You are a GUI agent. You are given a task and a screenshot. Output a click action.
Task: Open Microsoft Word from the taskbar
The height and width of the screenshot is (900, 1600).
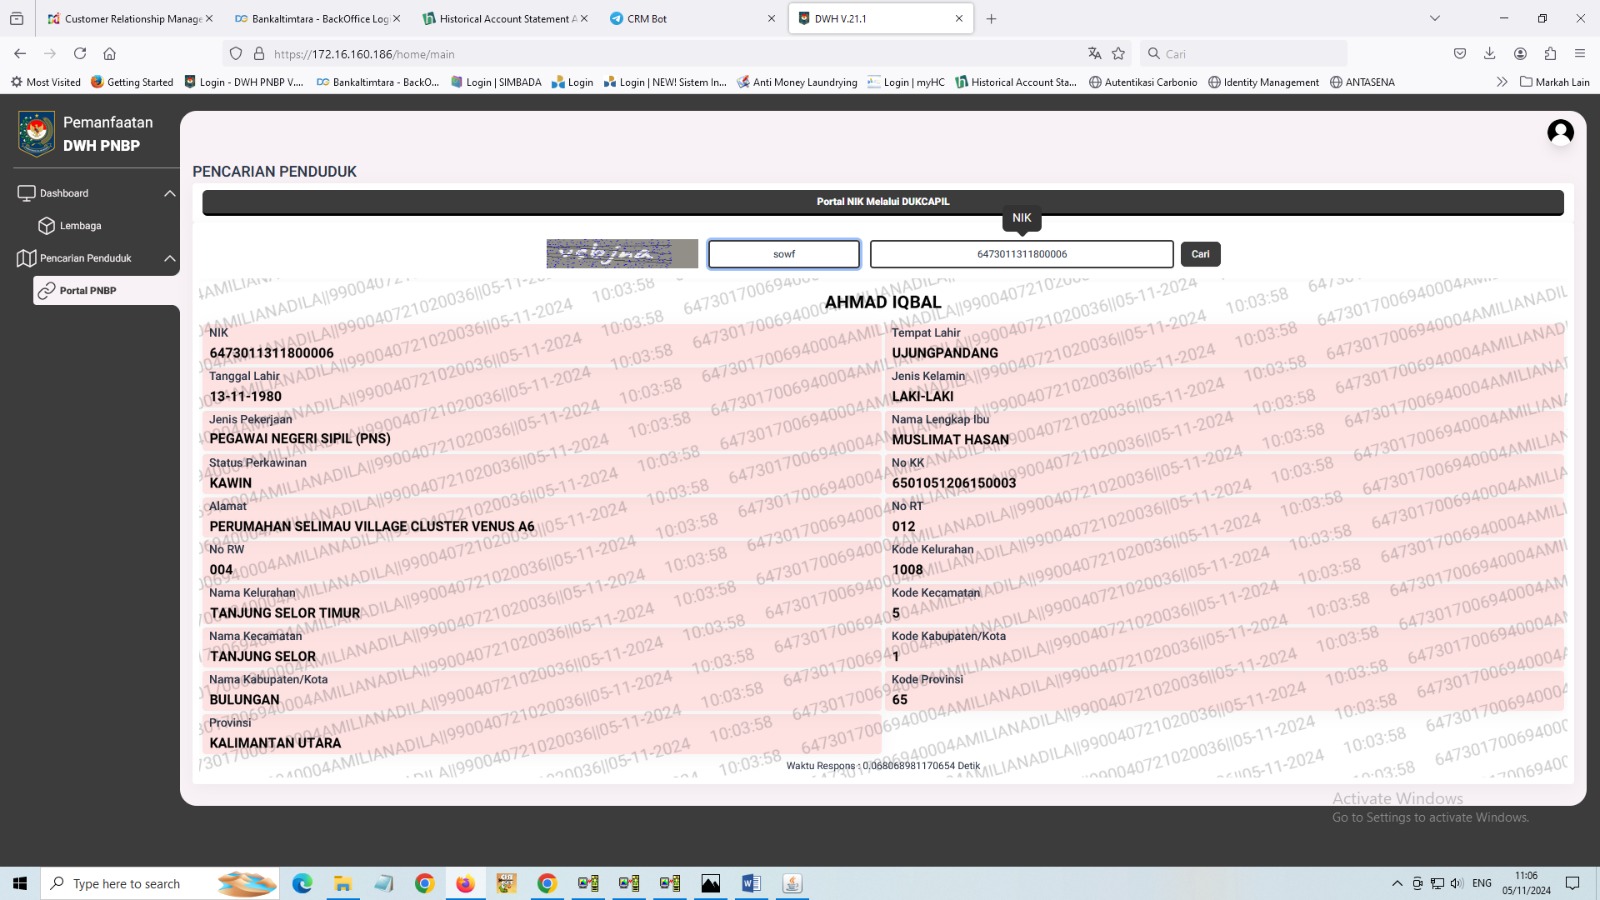[751, 883]
